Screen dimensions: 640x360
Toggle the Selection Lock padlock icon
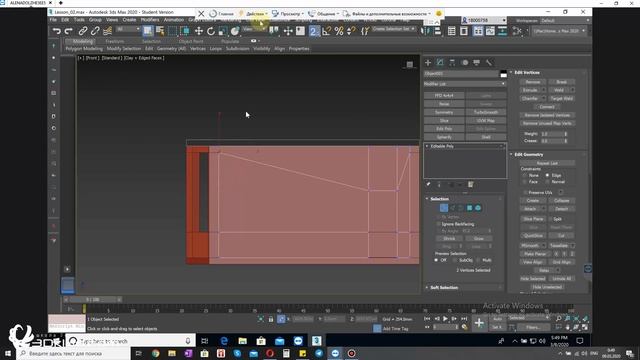(271, 319)
